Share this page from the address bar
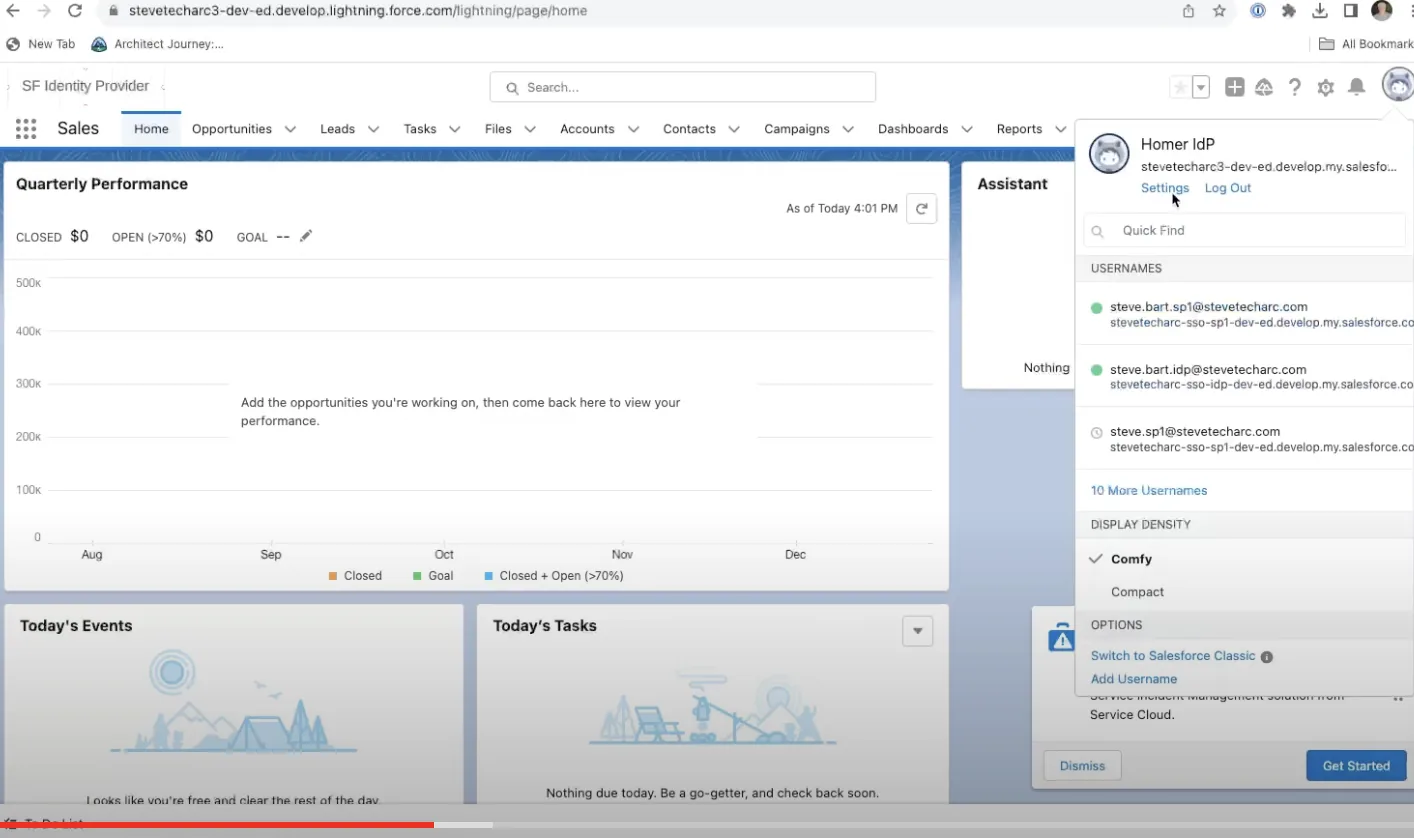The width and height of the screenshot is (1414, 838). pyautogui.click(x=1188, y=11)
